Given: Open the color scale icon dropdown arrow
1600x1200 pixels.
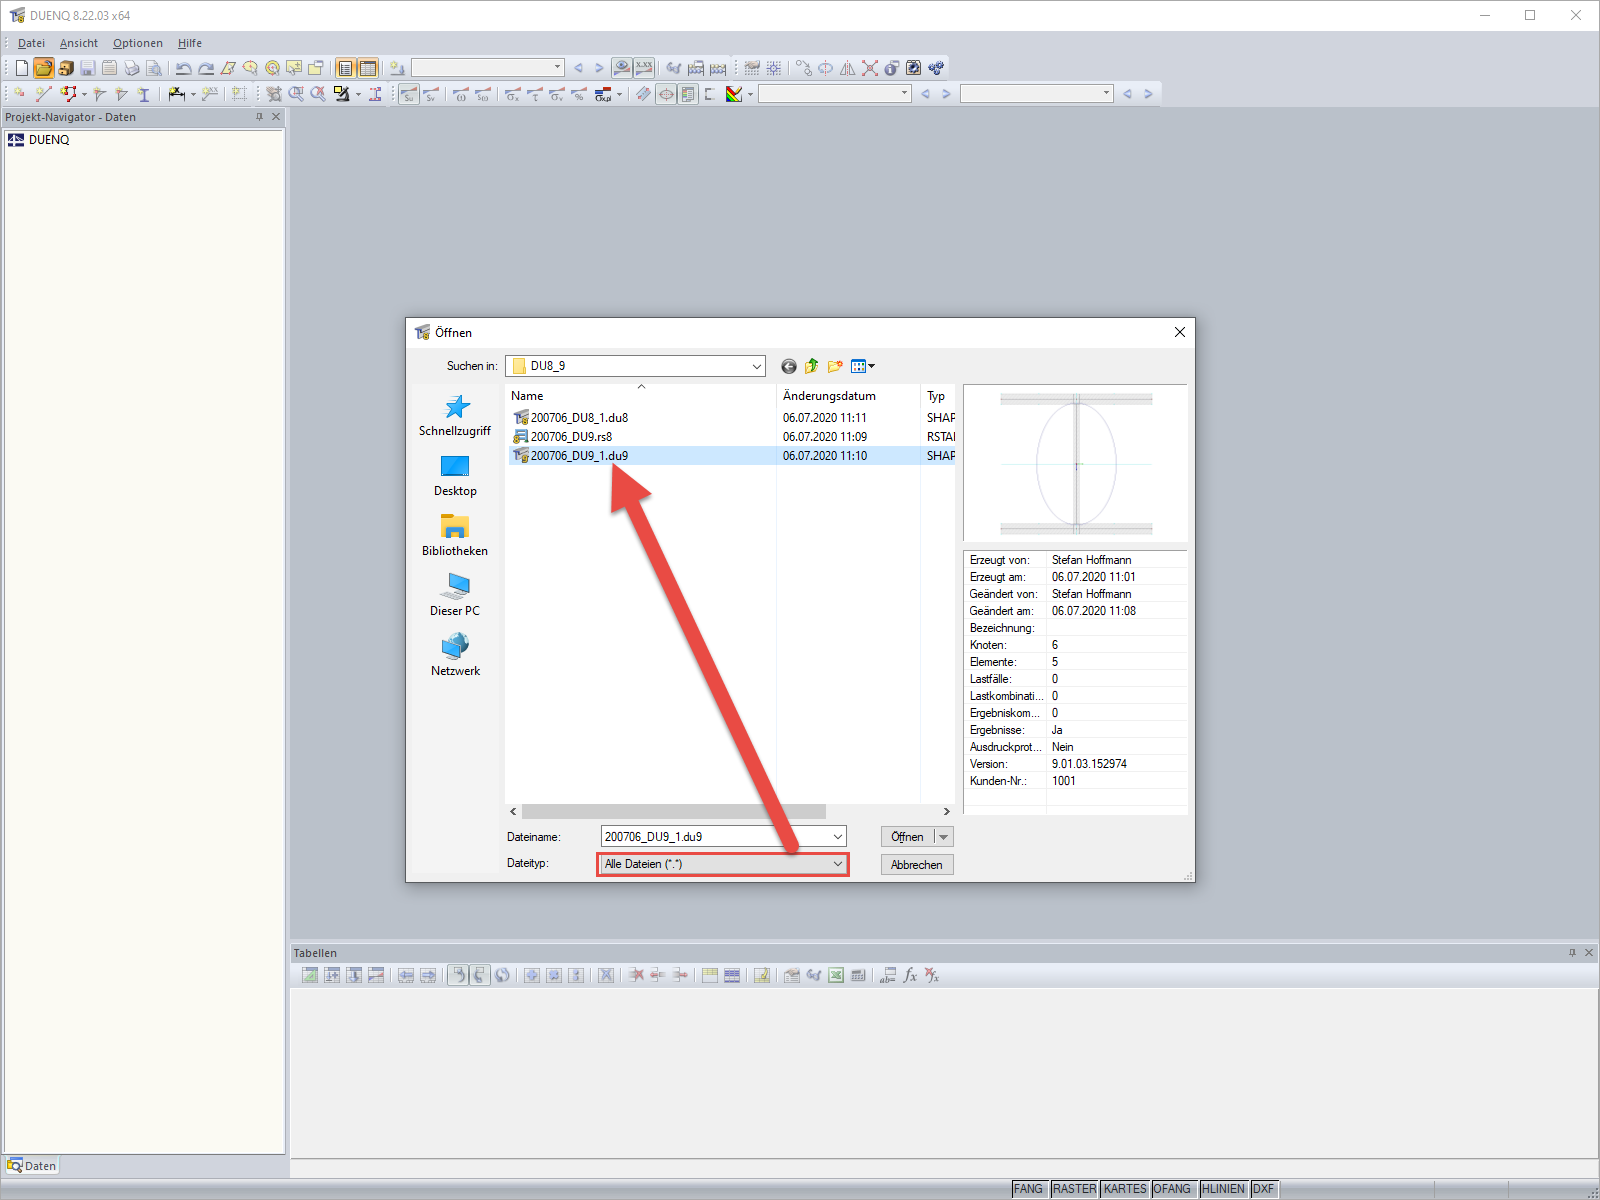Looking at the screenshot, I should (x=750, y=94).
